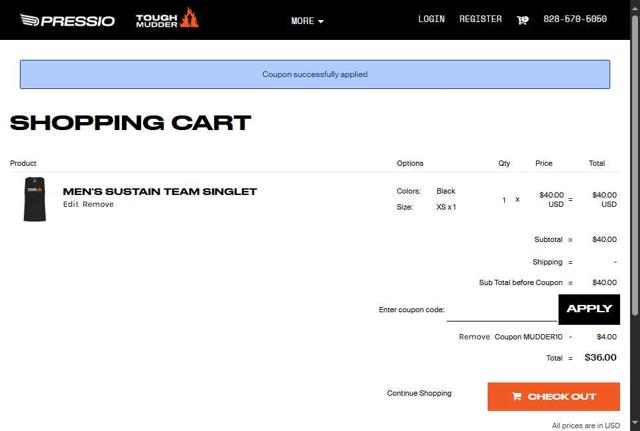Select the item quantity value 1
Viewport: 640px width, 431px height.
coord(504,200)
